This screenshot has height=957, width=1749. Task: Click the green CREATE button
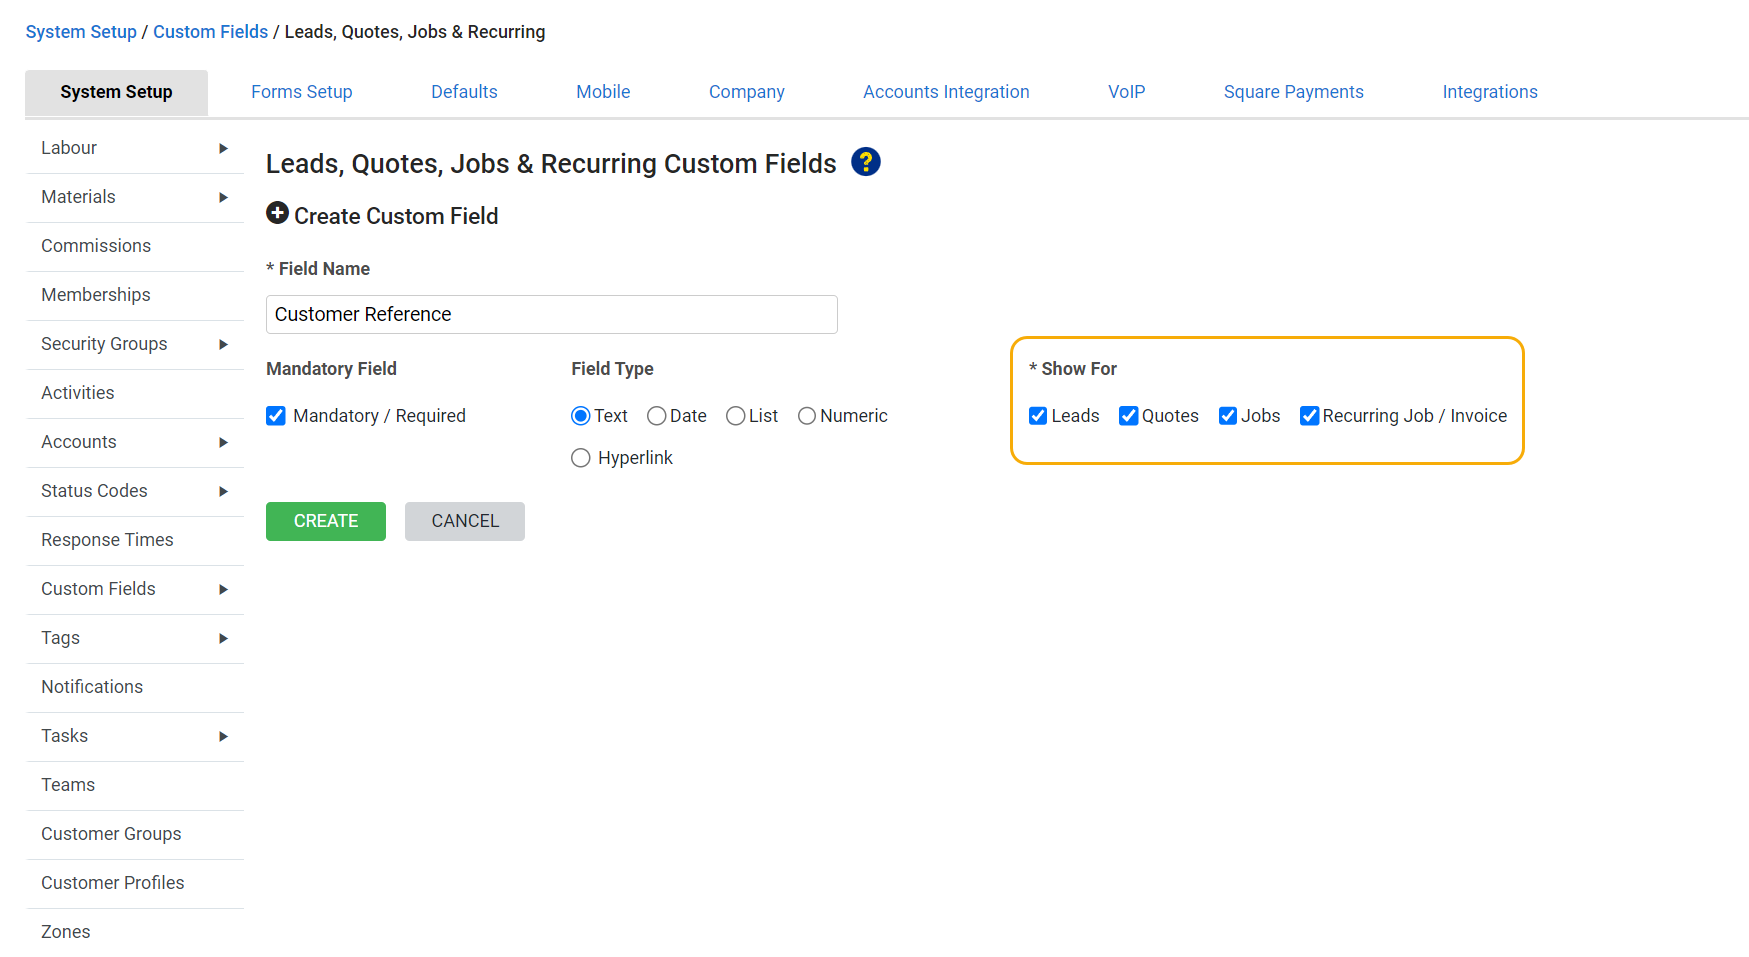(326, 521)
